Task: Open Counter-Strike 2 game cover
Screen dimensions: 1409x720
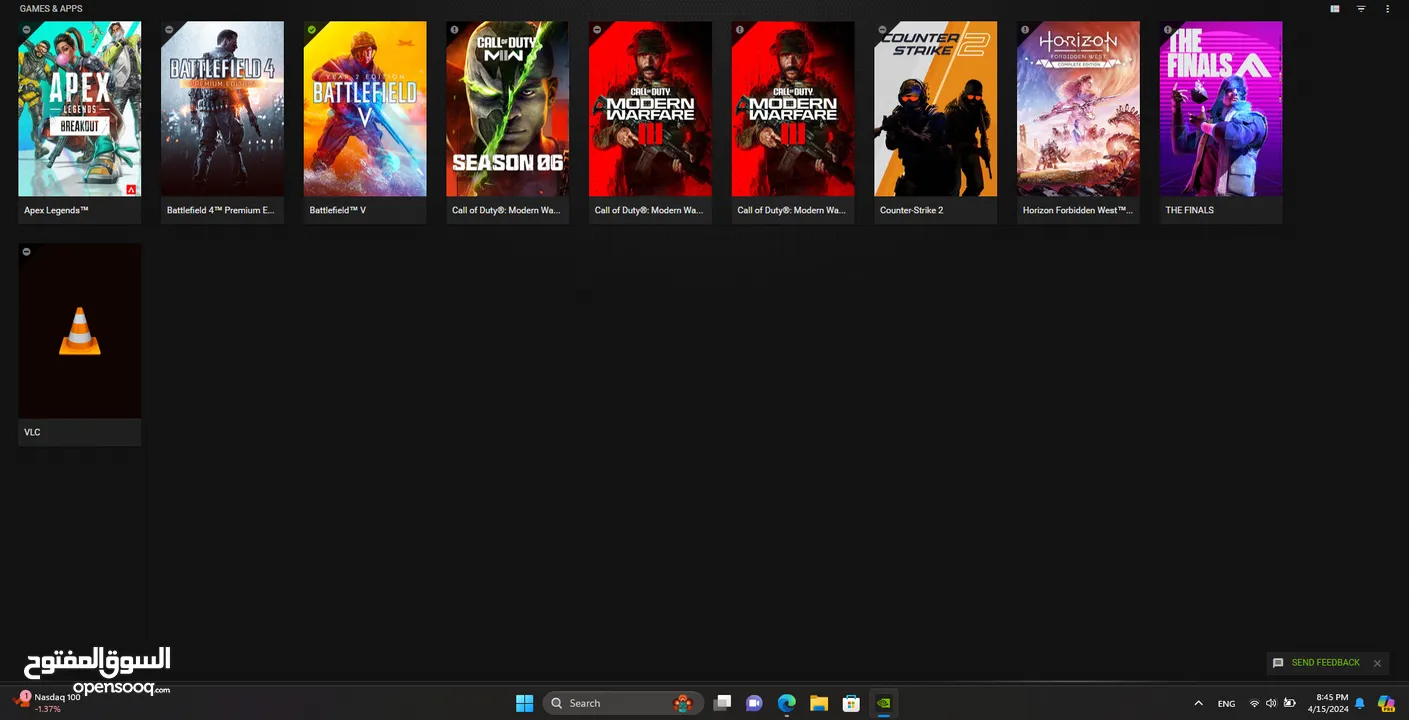Action: coord(936,109)
